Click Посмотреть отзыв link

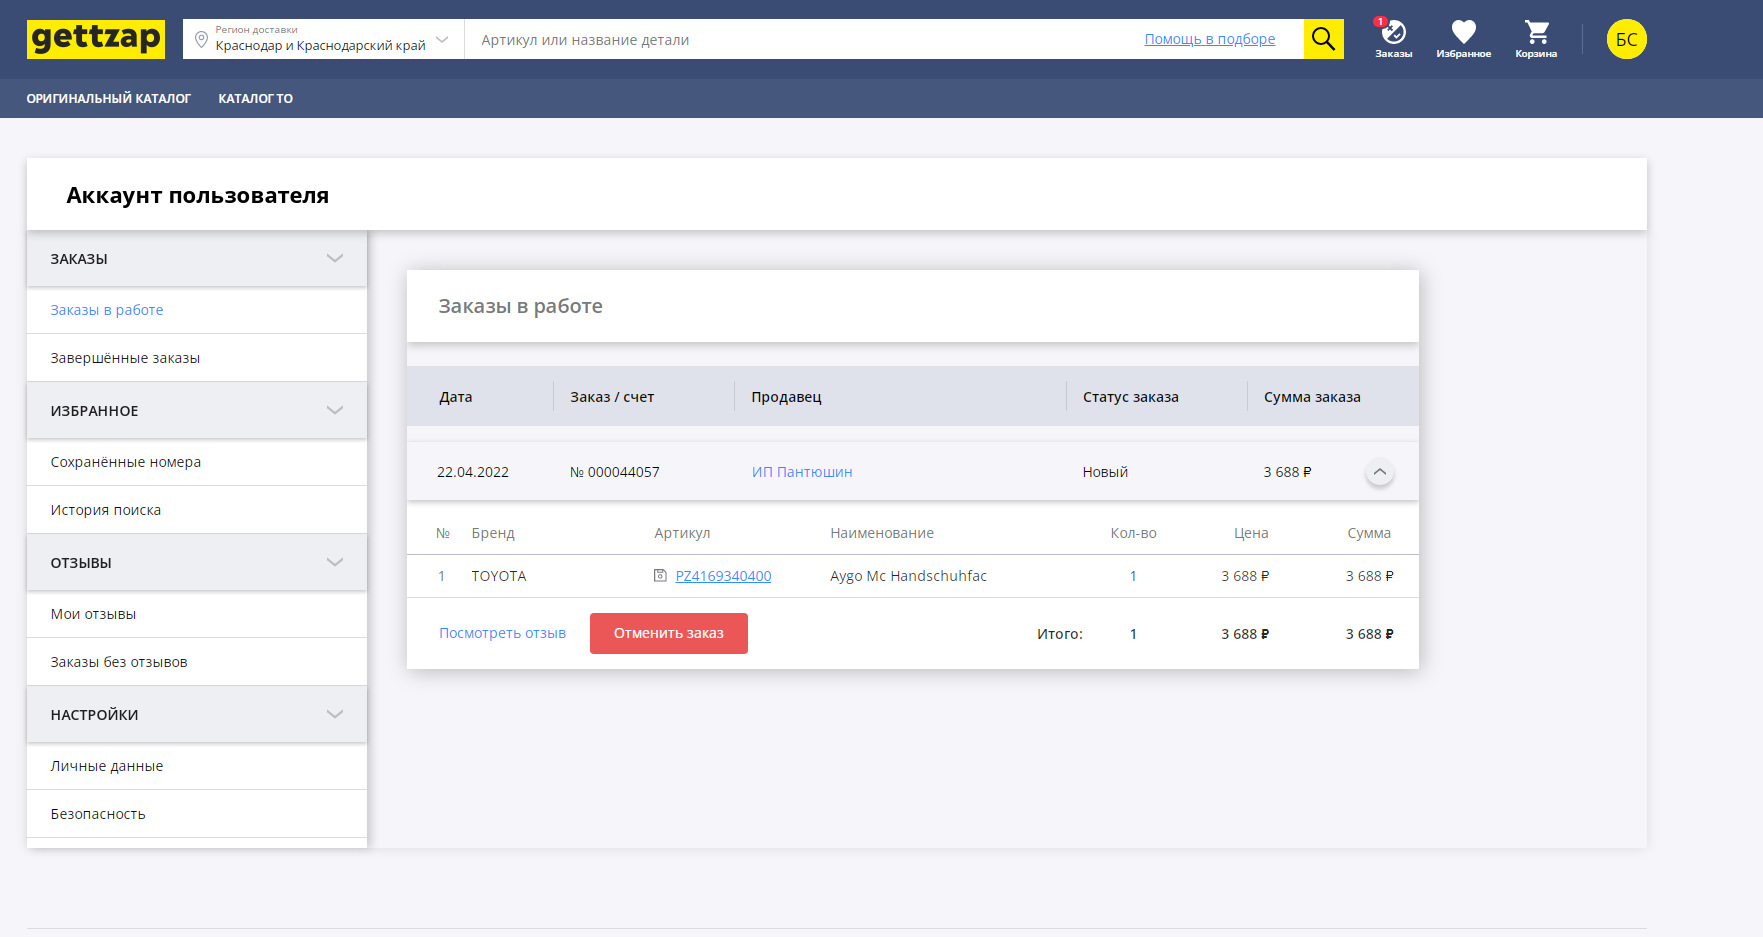(x=502, y=633)
